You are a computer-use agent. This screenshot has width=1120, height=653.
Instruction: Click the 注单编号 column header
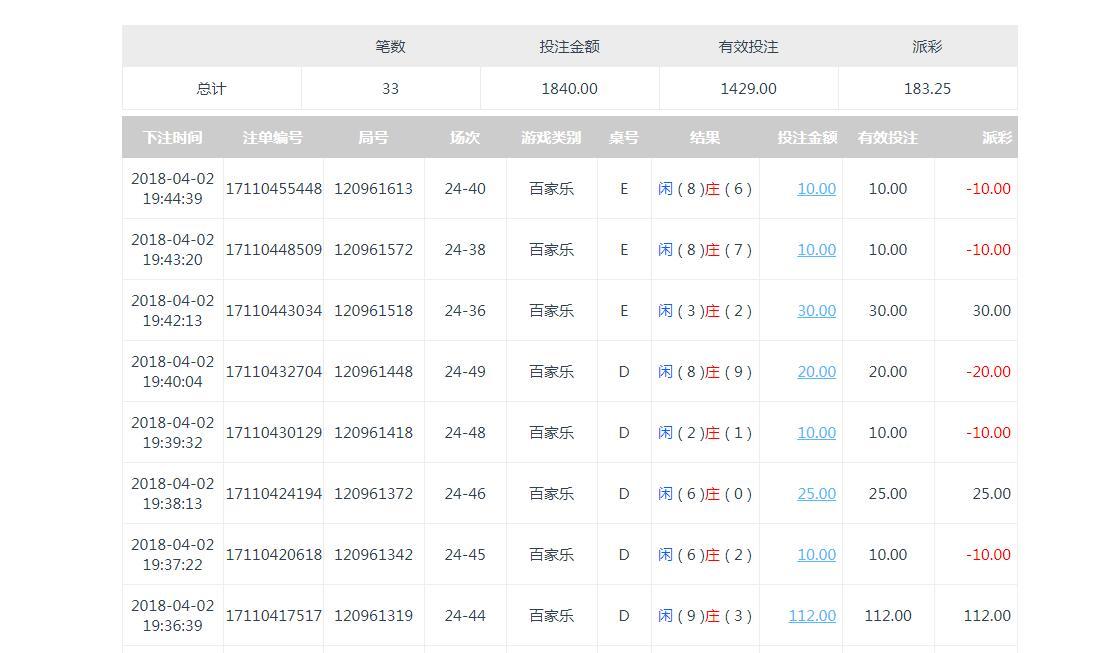click(273, 137)
